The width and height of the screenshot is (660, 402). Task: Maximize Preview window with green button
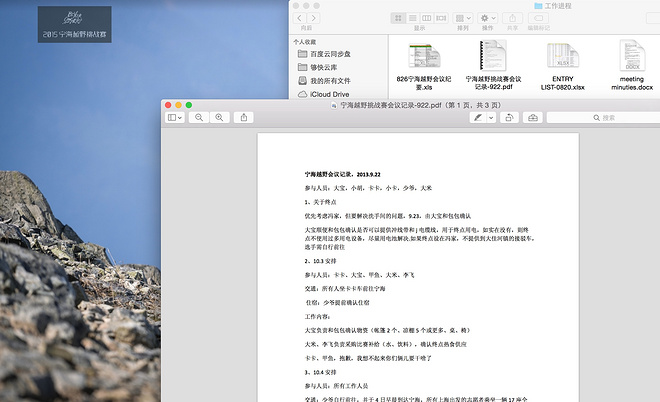(x=189, y=105)
